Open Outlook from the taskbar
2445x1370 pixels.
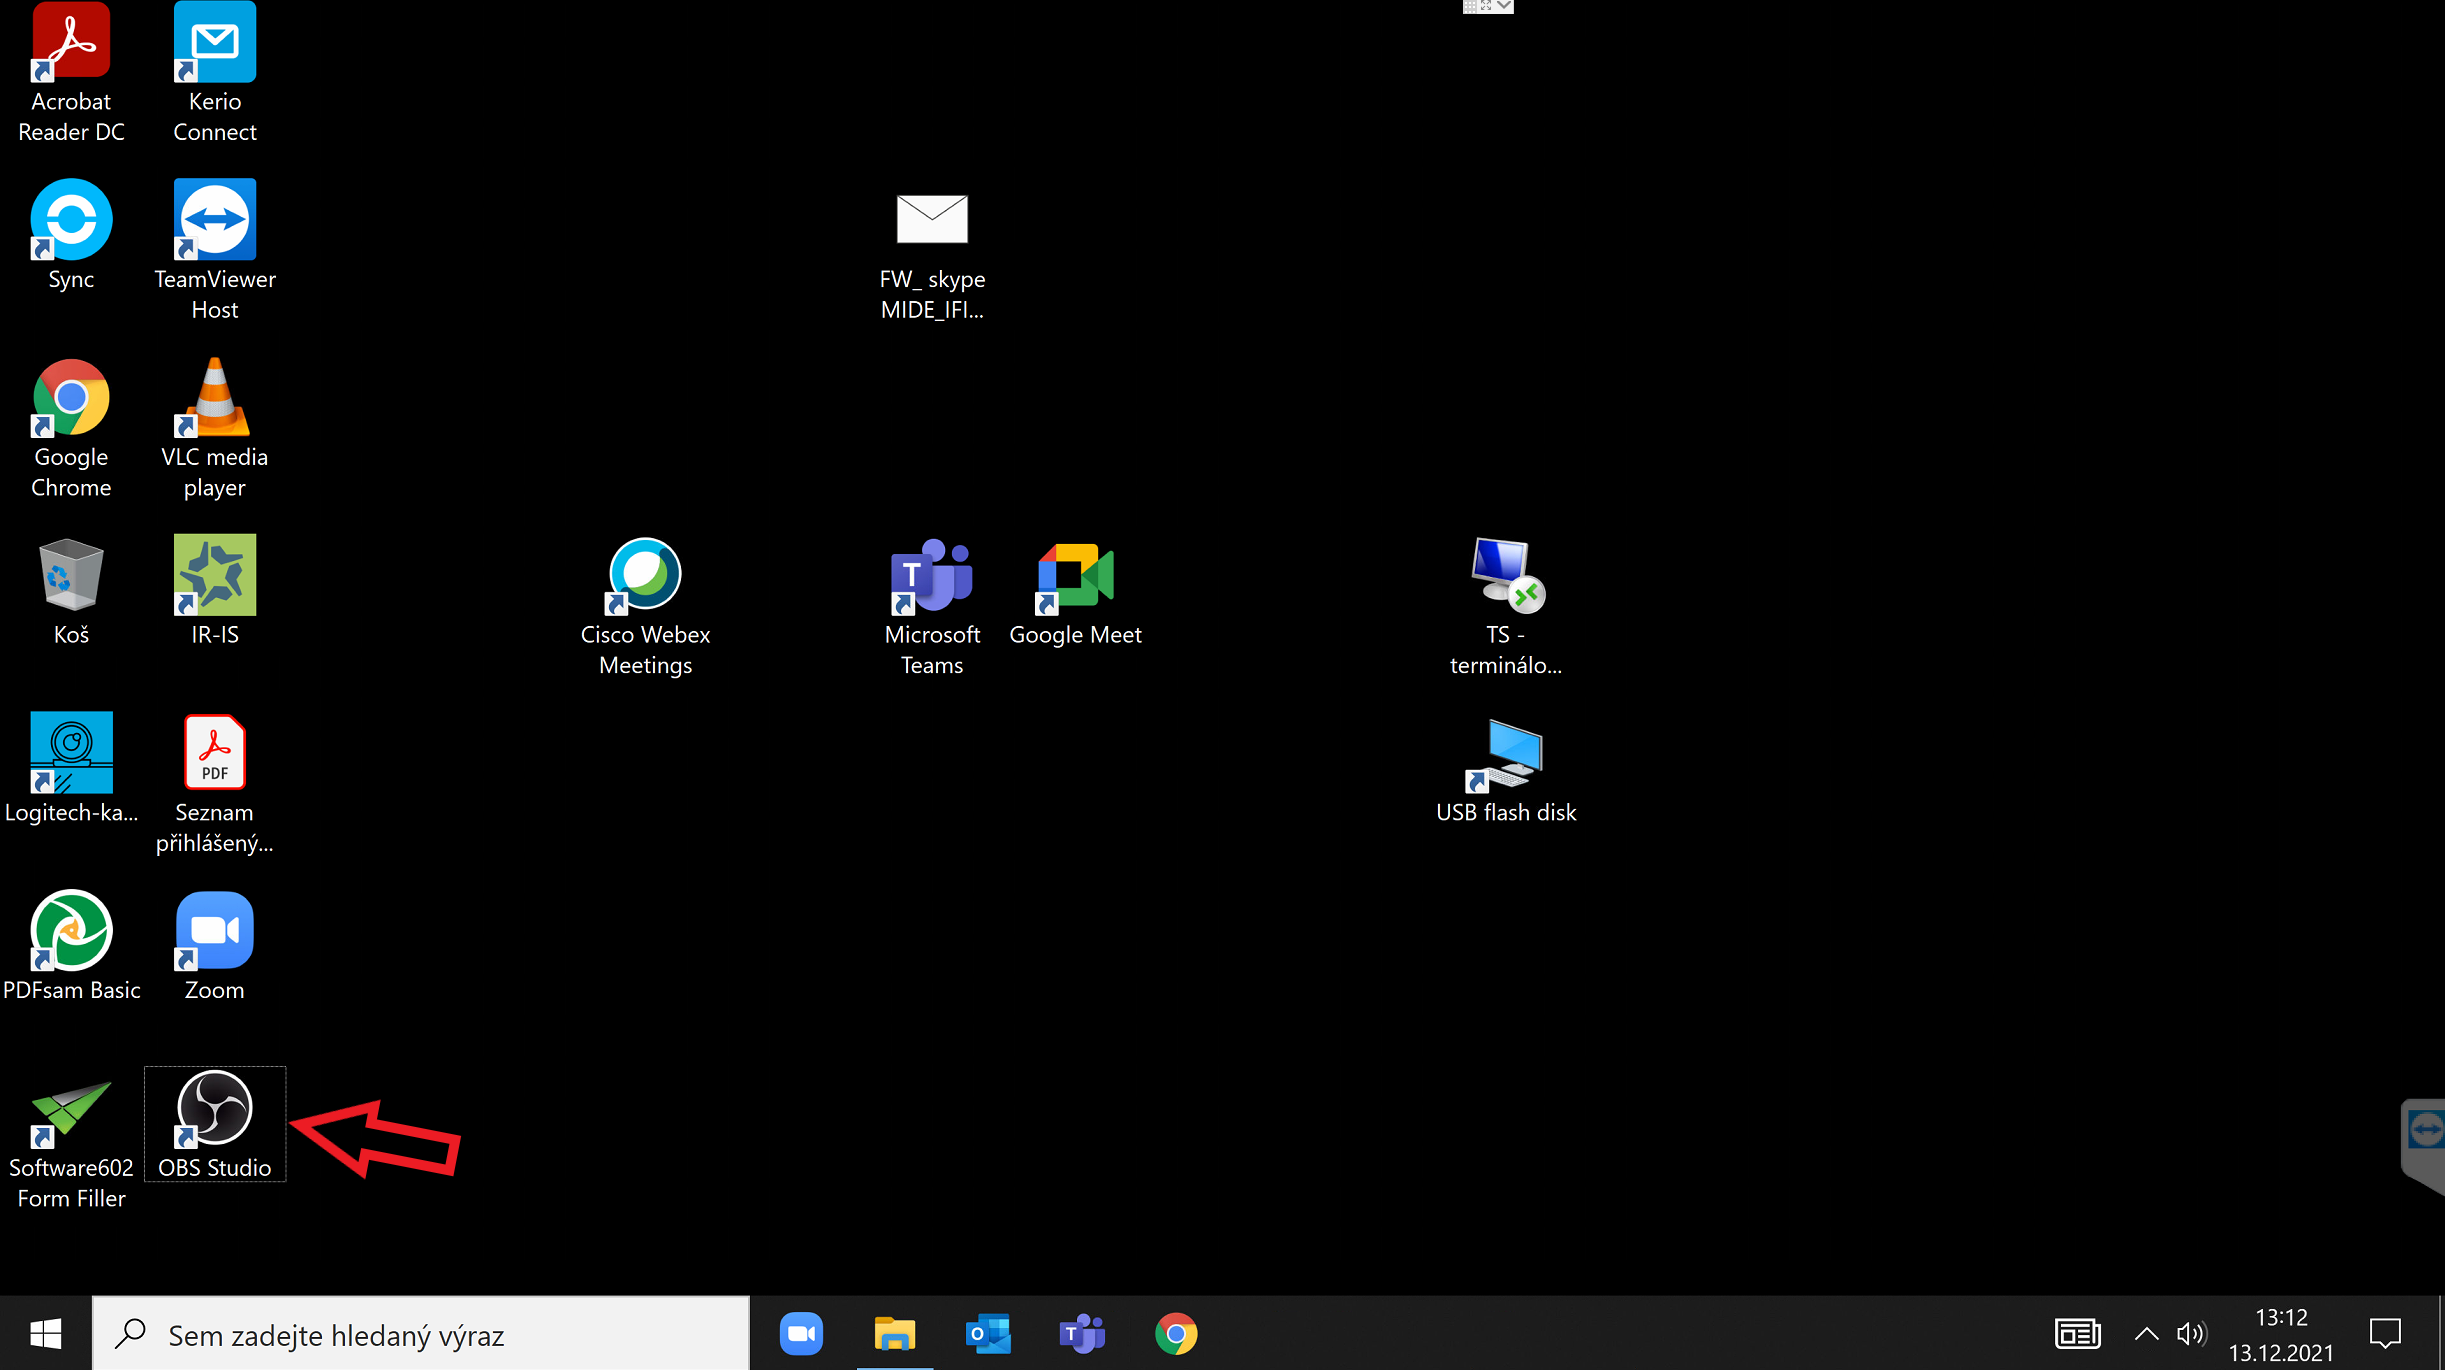[988, 1333]
